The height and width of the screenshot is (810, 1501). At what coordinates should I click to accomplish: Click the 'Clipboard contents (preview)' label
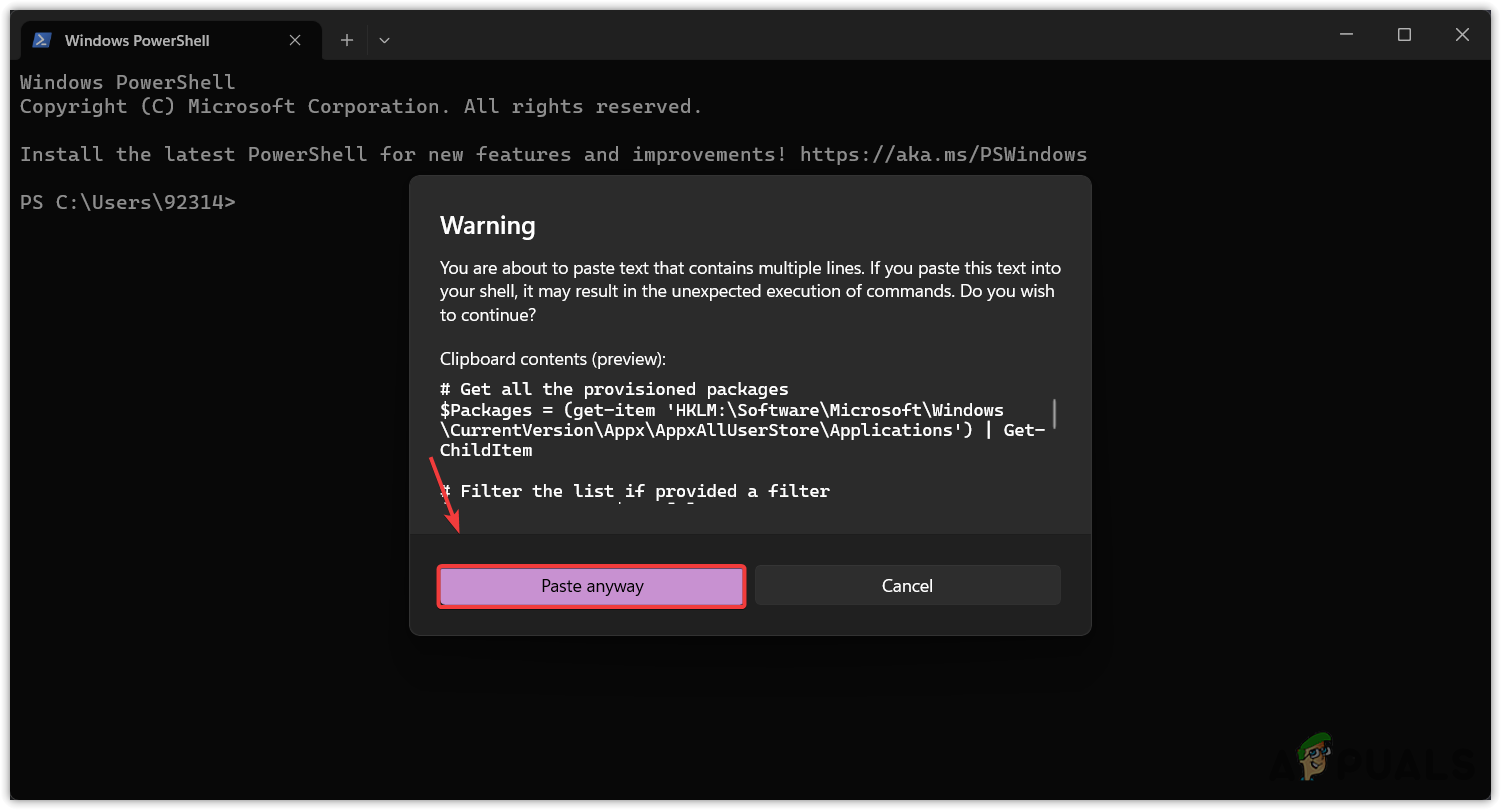pos(552,358)
